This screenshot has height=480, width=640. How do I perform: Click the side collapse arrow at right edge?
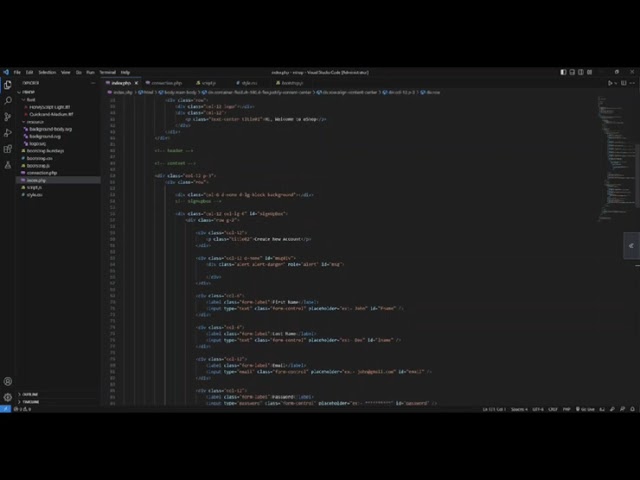631,246
